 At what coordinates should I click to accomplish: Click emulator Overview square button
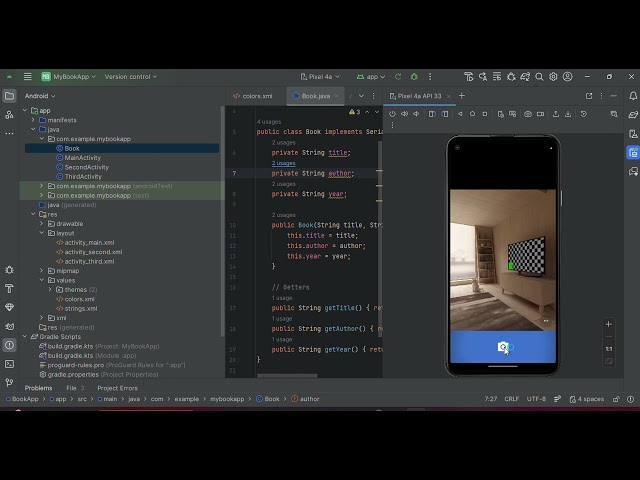pos(485,114)
